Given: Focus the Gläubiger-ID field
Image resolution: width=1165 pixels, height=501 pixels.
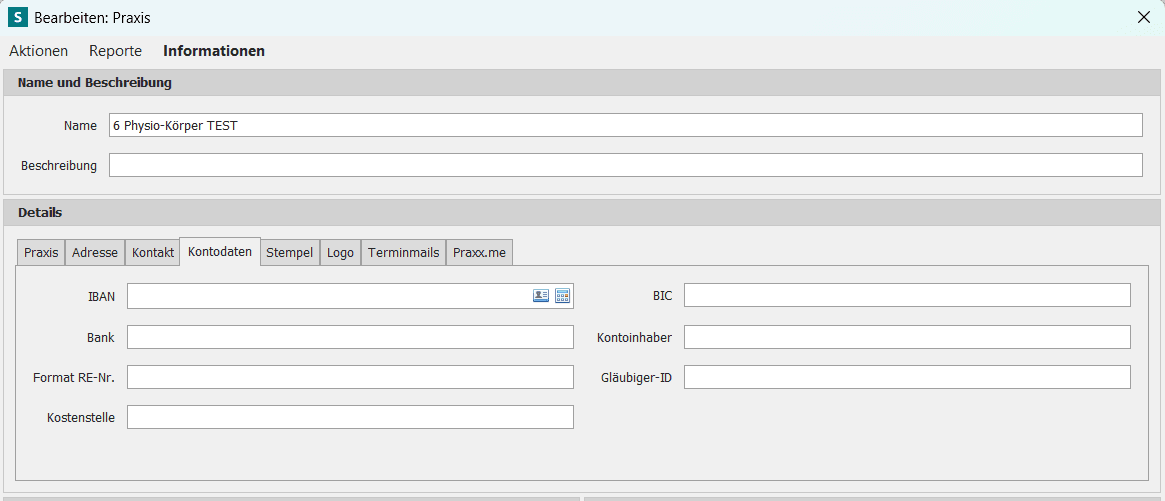Looking at the screenshot, I should [x=907, y=377].
